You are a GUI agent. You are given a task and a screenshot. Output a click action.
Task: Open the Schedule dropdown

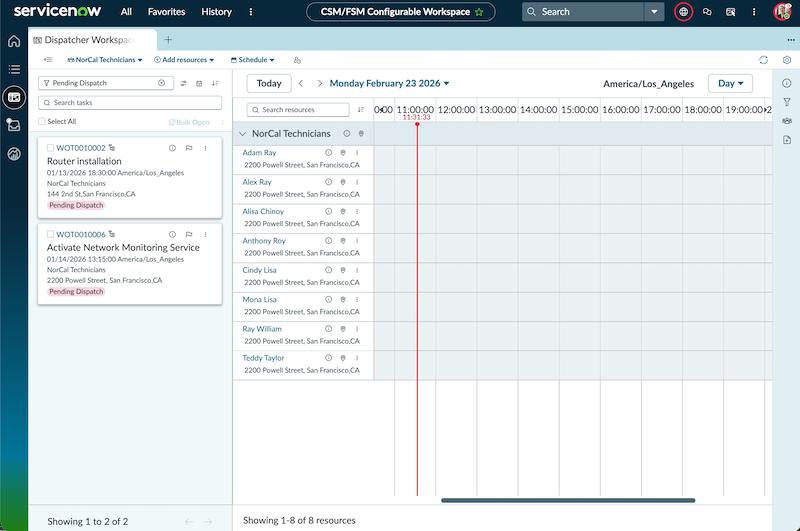[x=253, y=60]
